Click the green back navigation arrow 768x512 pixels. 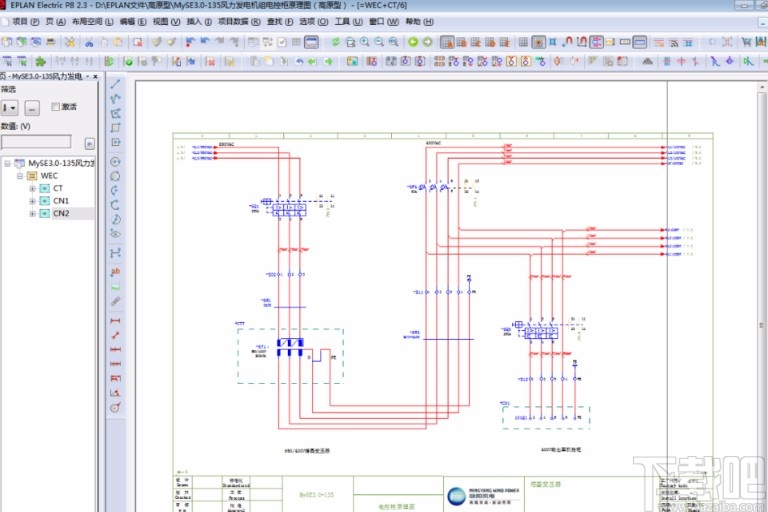click(413, 42)
